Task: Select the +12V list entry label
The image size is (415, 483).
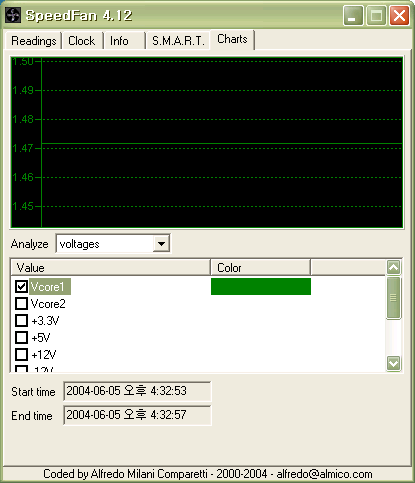Action: pyautogui.click(x=44, y=355)
